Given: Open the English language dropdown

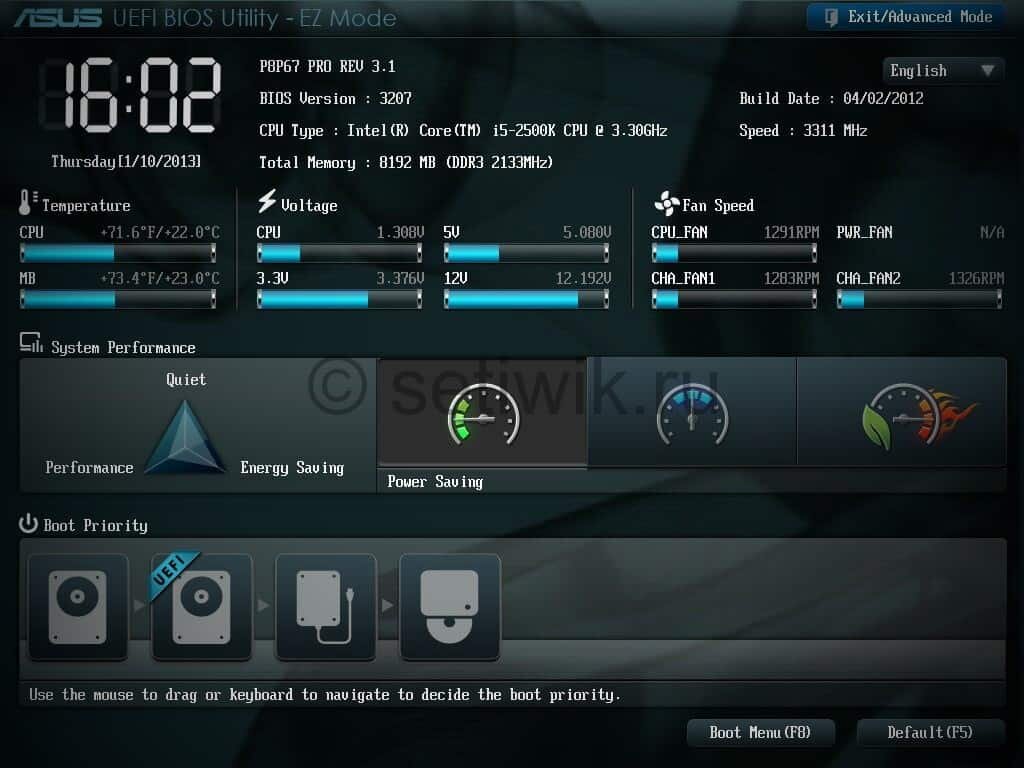Looking at the screenshot, I should click(x=941, y=70).
